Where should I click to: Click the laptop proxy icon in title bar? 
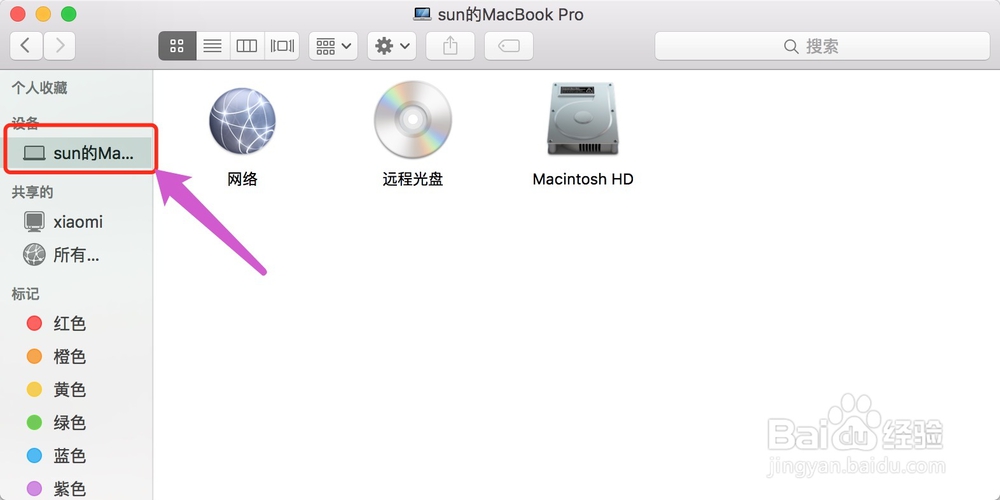pyautogui.click(x=422, y=13)
